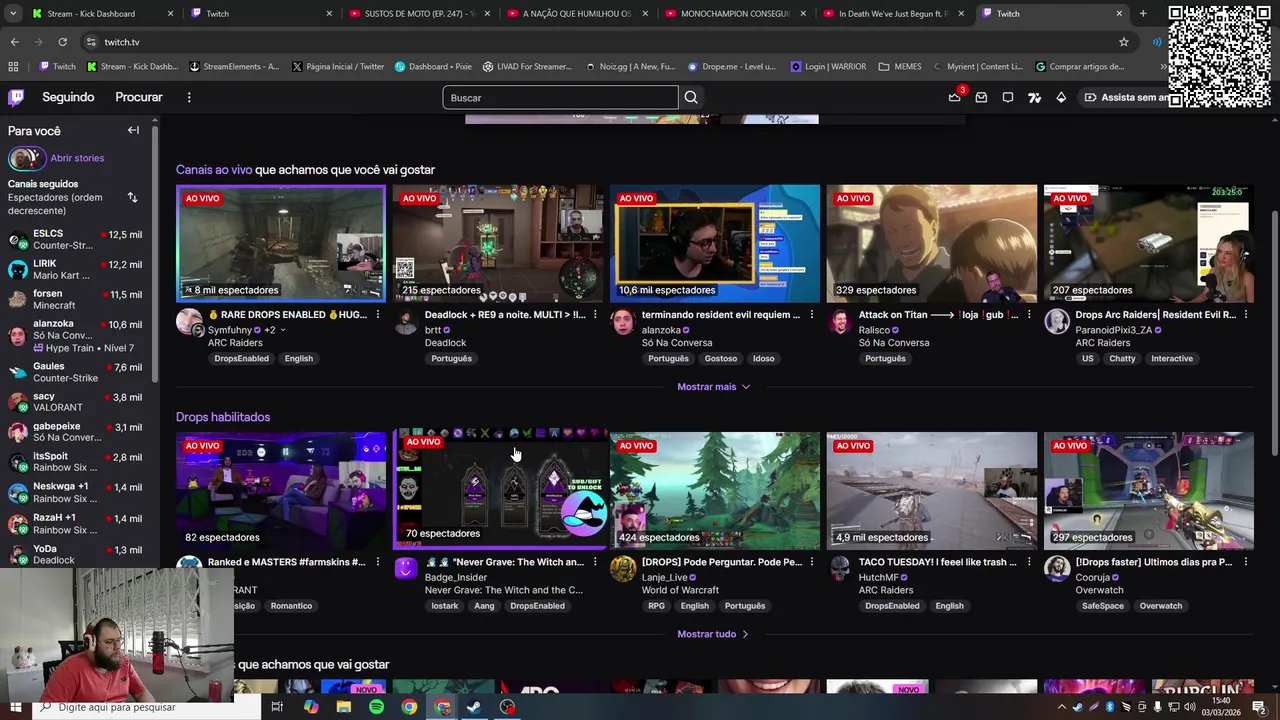This screenshot has width=1280, height=720.
Task: Show hidden system tray icons
Action: pyautogui.click(x=1061, y=707)
